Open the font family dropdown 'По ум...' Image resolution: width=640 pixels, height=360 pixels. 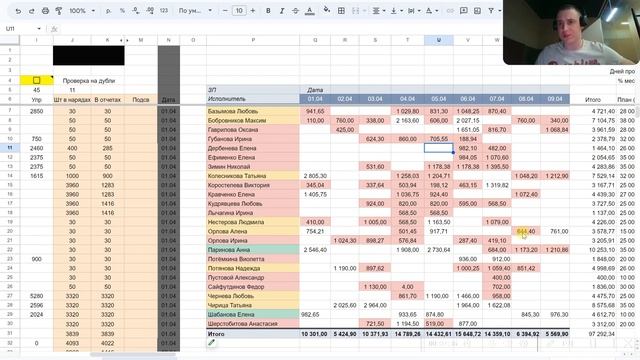[195, 11]
